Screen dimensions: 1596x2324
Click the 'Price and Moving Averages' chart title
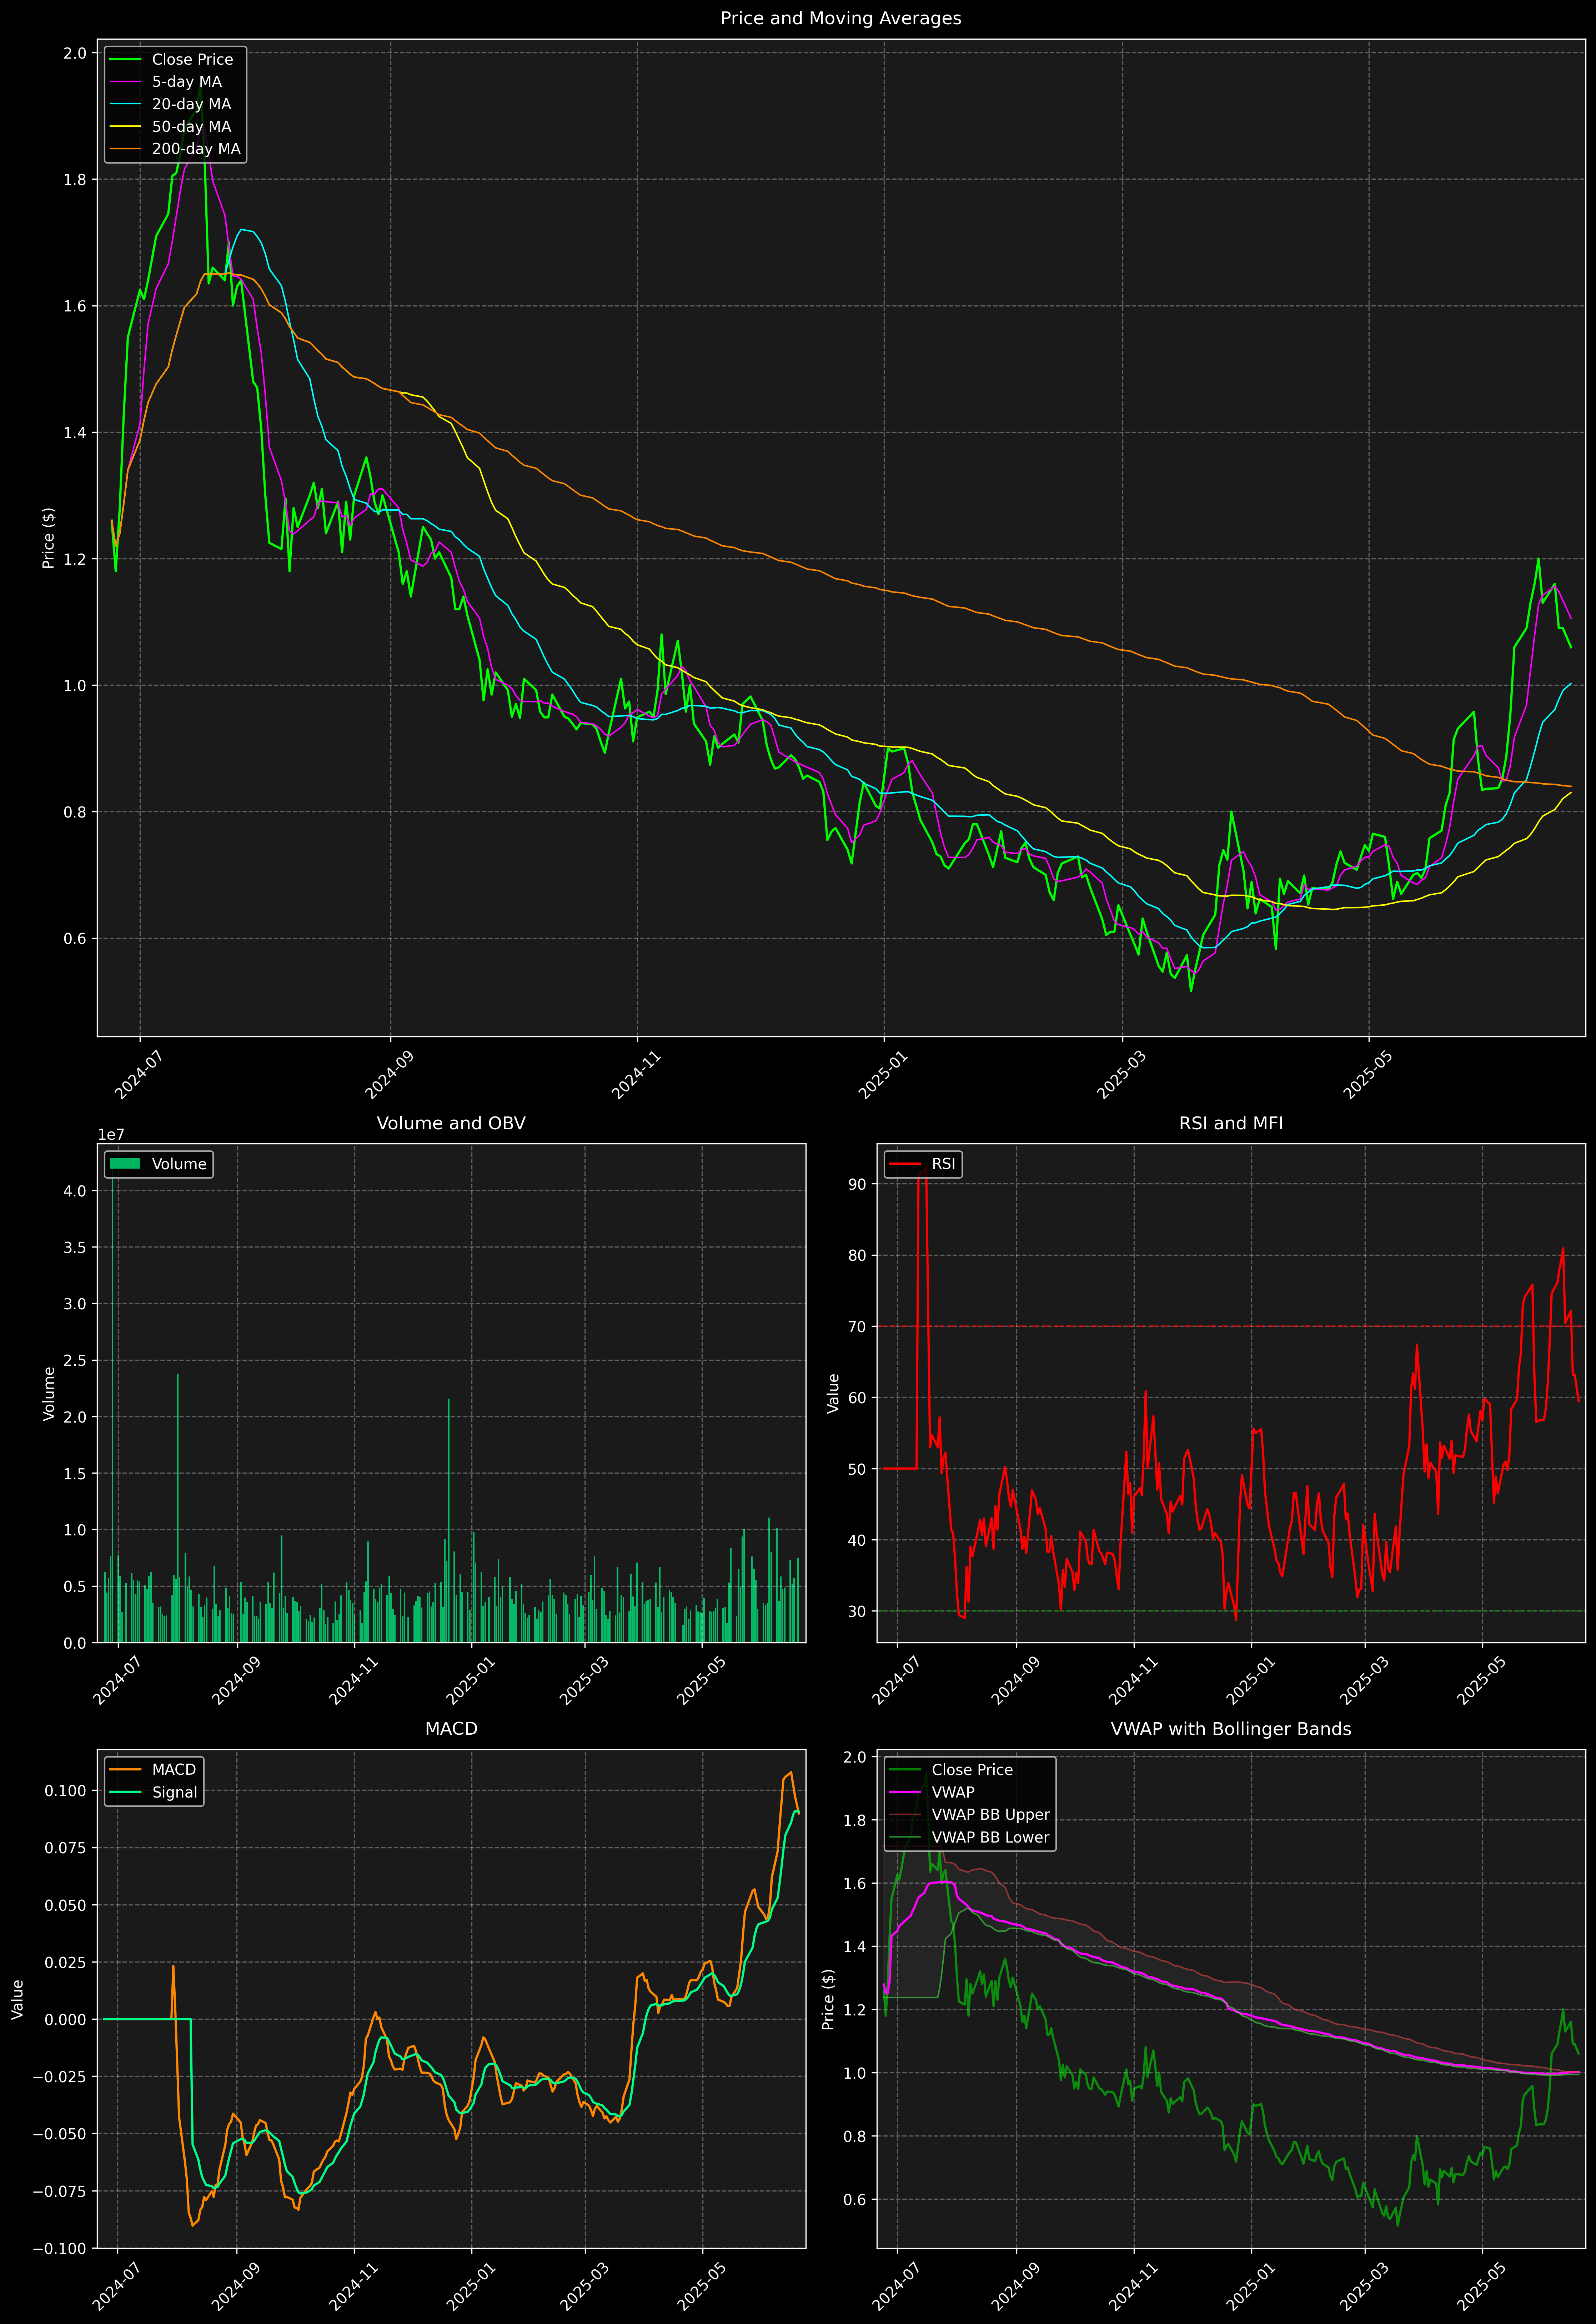point(840,18)
